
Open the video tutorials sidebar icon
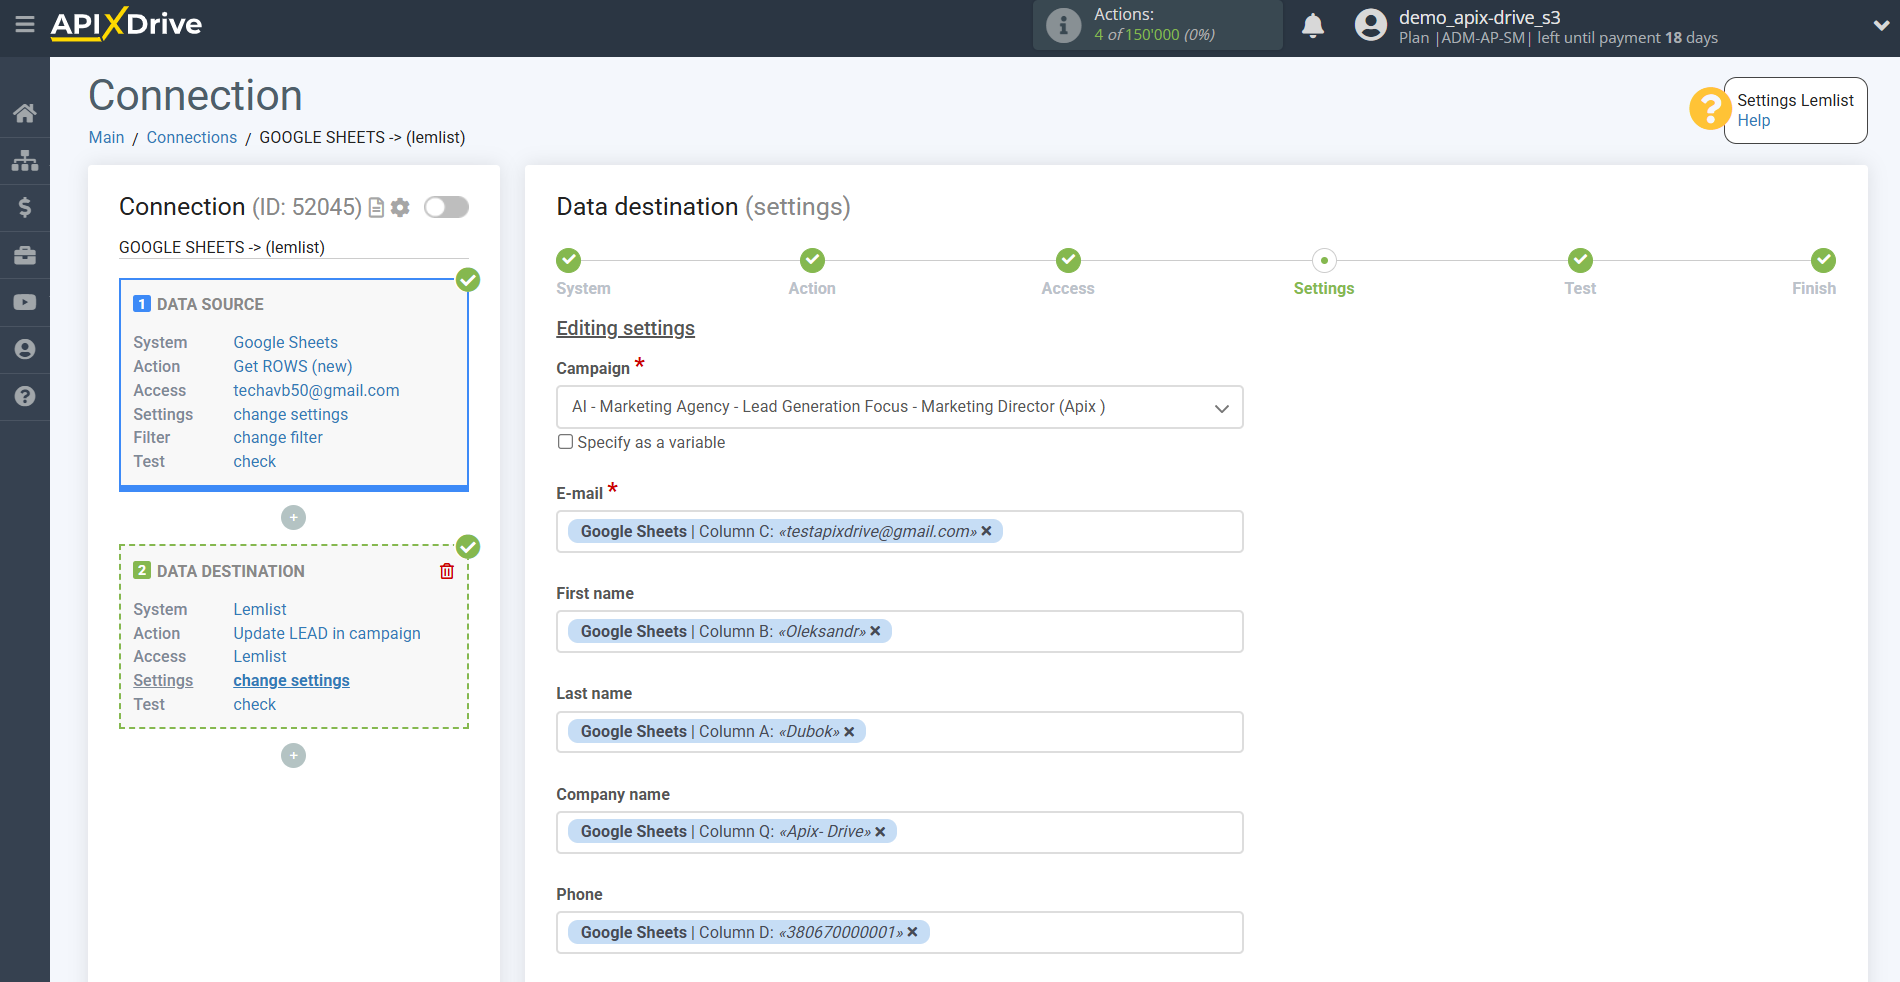point(25,302)
